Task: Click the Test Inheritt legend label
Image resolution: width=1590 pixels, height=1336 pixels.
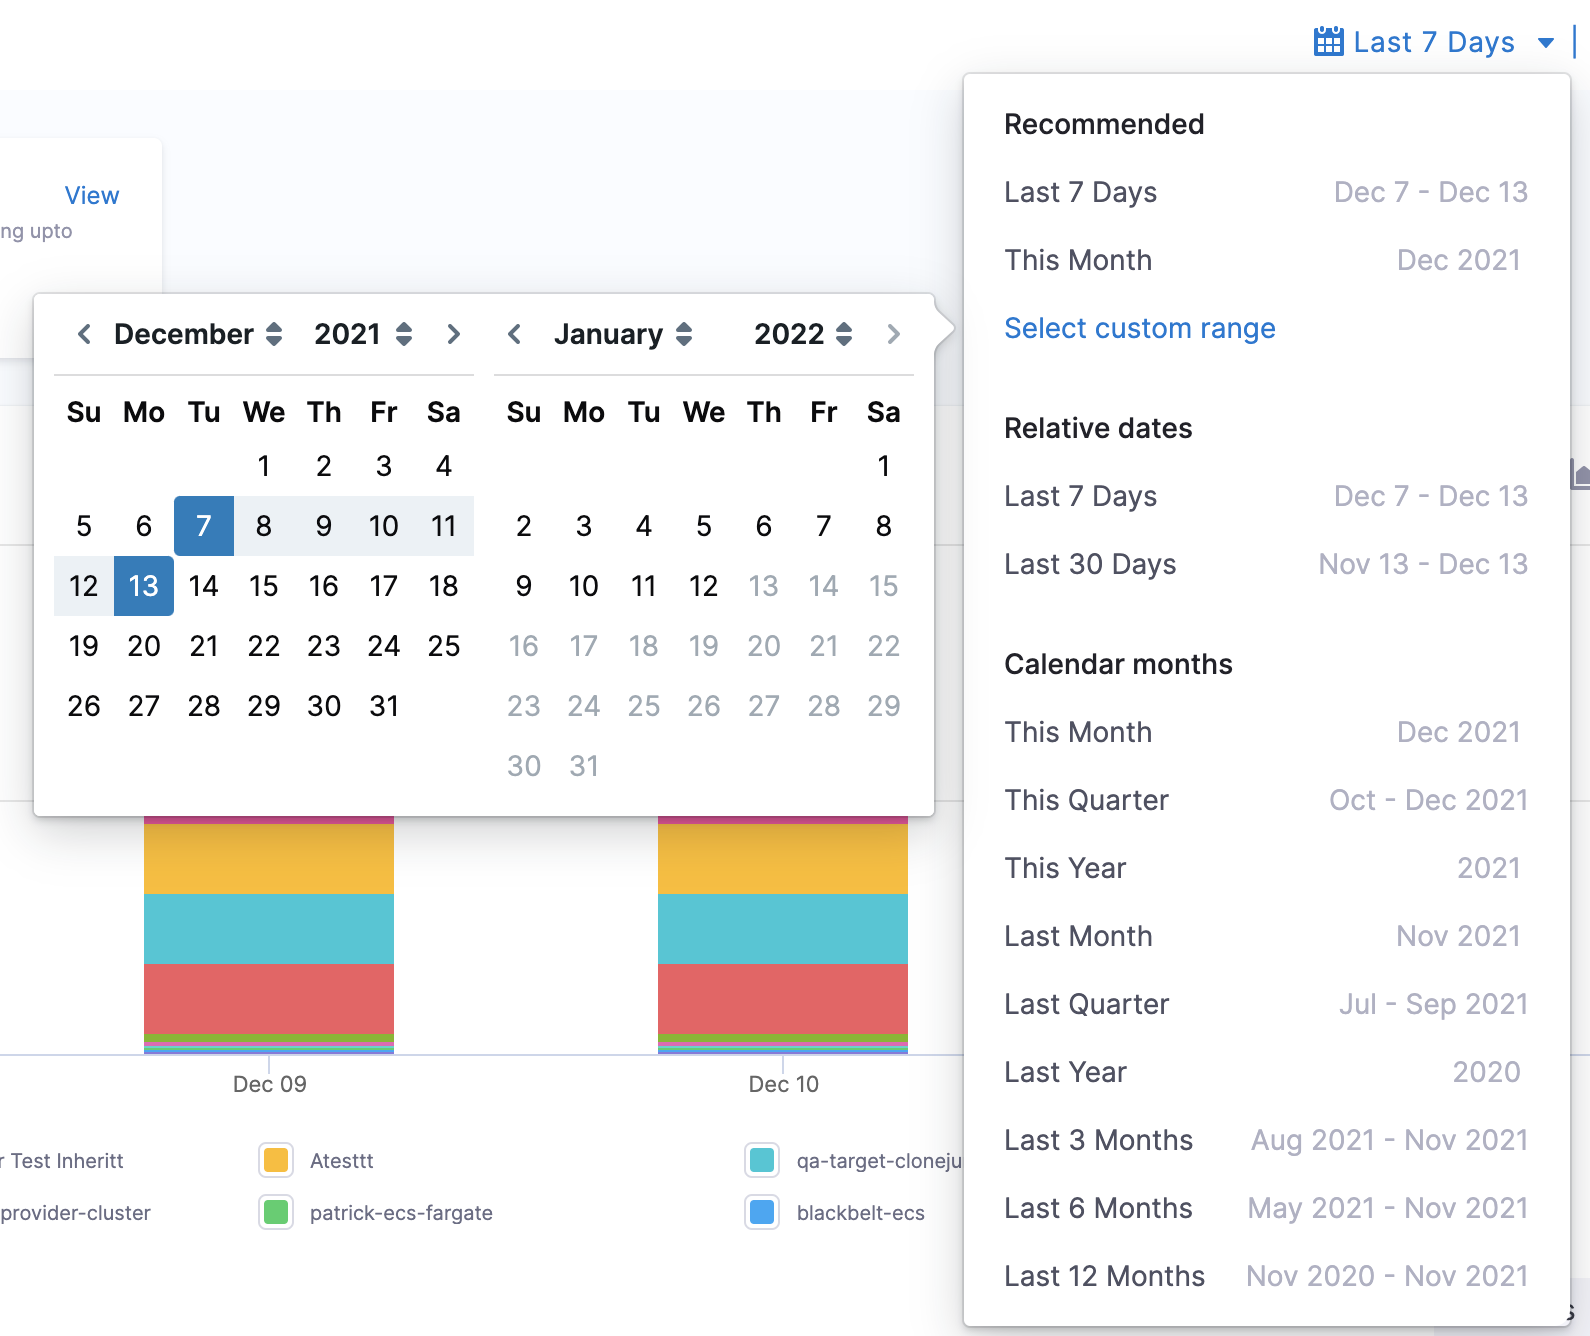Action: coord(62,1161)
